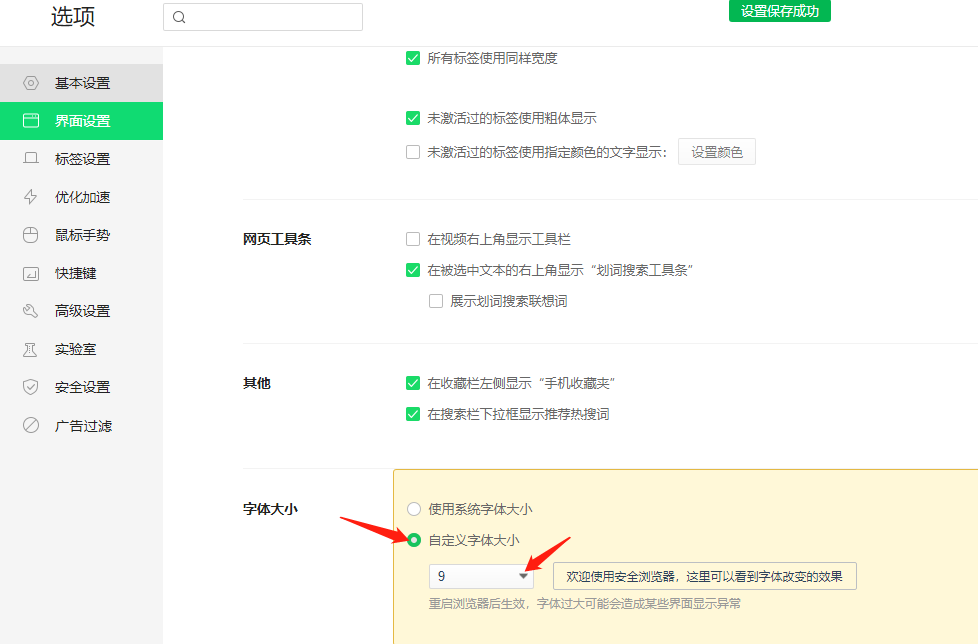Click the 实验室 flask icon
This screenshot has width=978, height=644.
30,350
